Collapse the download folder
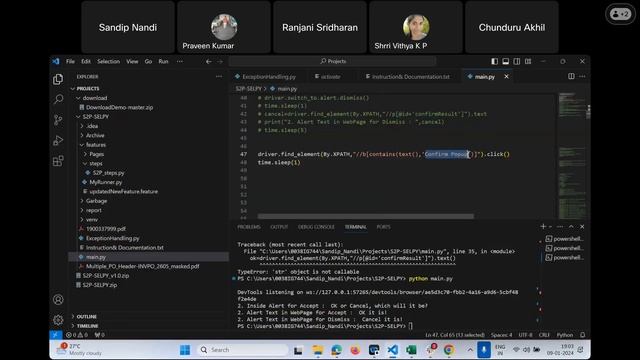This screenshot has width=640, height=360. coord(95,98)
